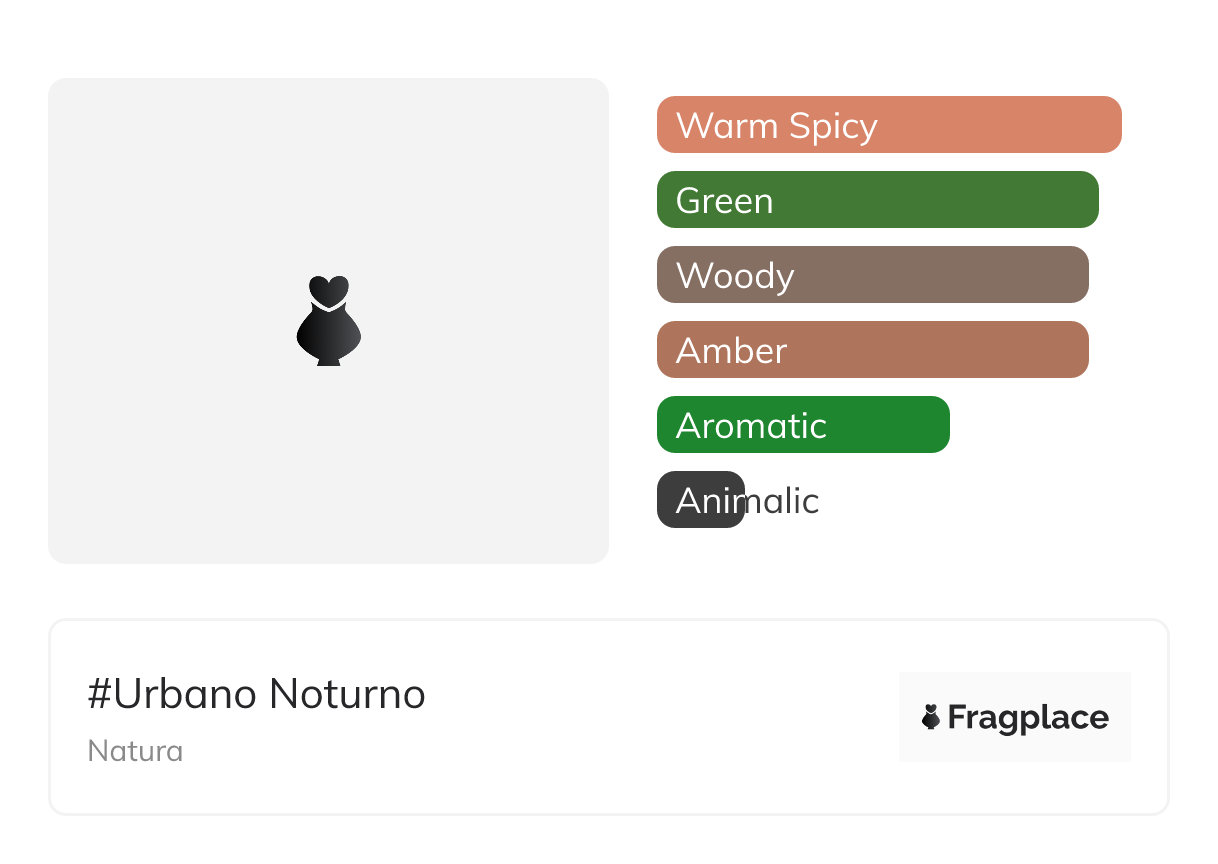1218x864 pixels.
Task: Click the perfume bottle placeholder icon
Action: (328, 320)
